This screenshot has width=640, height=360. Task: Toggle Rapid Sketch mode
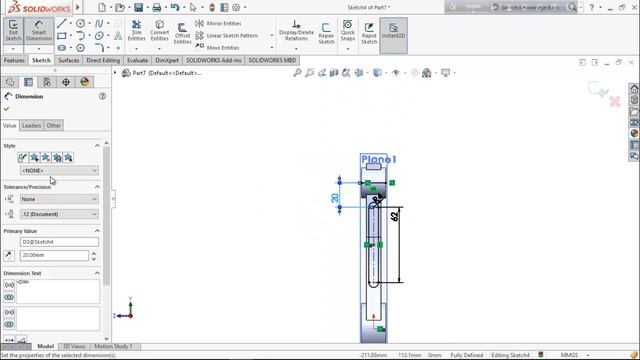369,33
